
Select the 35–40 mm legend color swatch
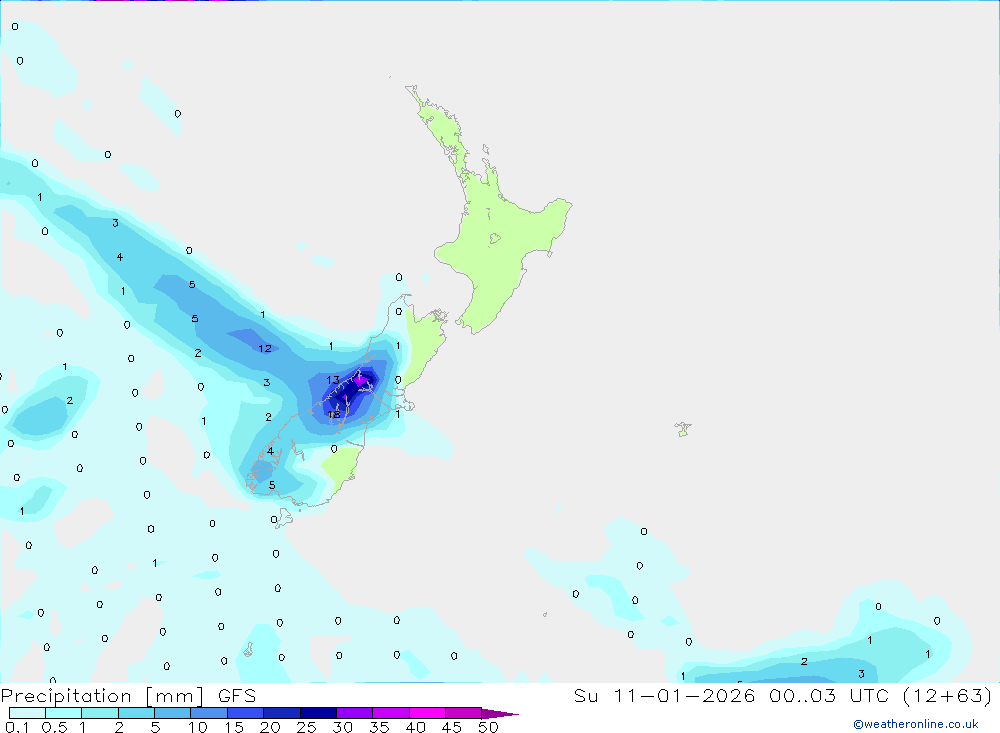coord(391,713)
